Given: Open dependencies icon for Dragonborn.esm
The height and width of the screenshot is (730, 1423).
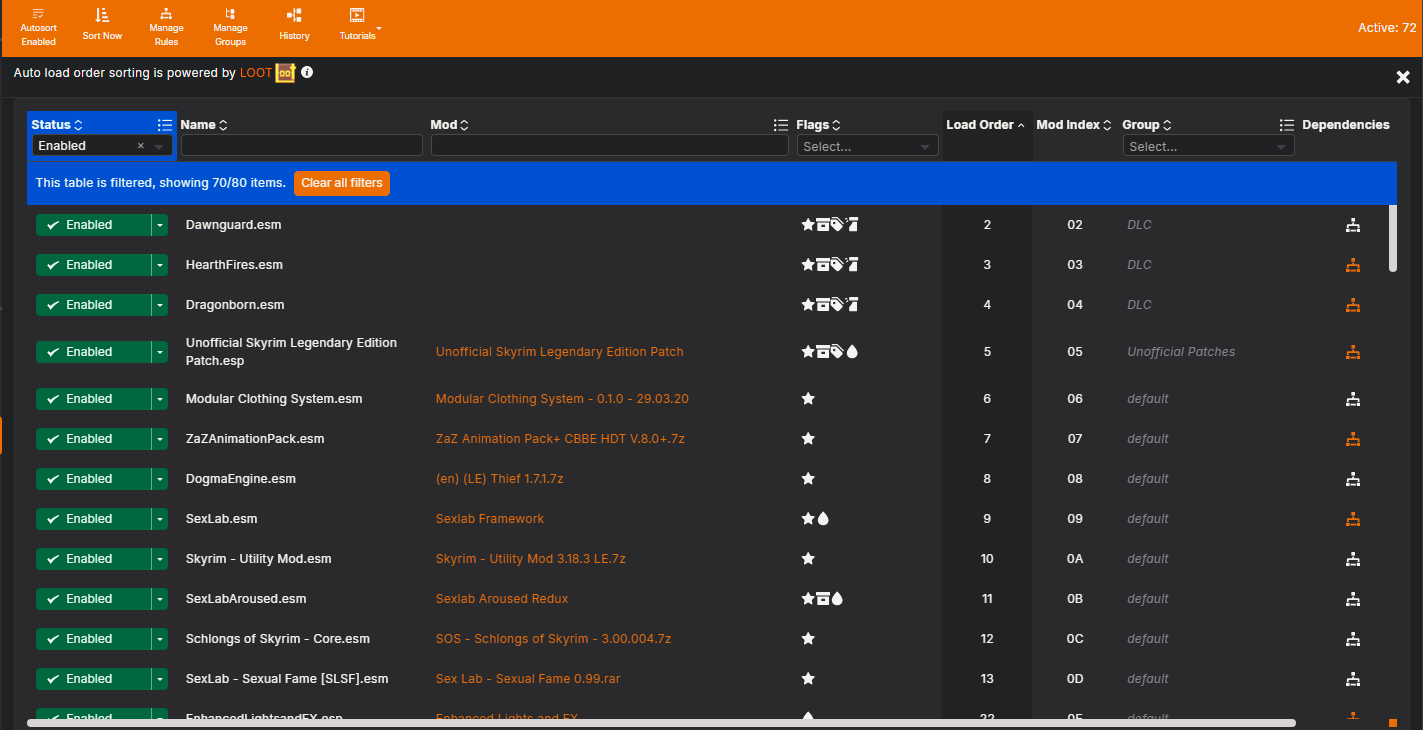Looking at the screenshot, I should click(x=1353, y=305).
